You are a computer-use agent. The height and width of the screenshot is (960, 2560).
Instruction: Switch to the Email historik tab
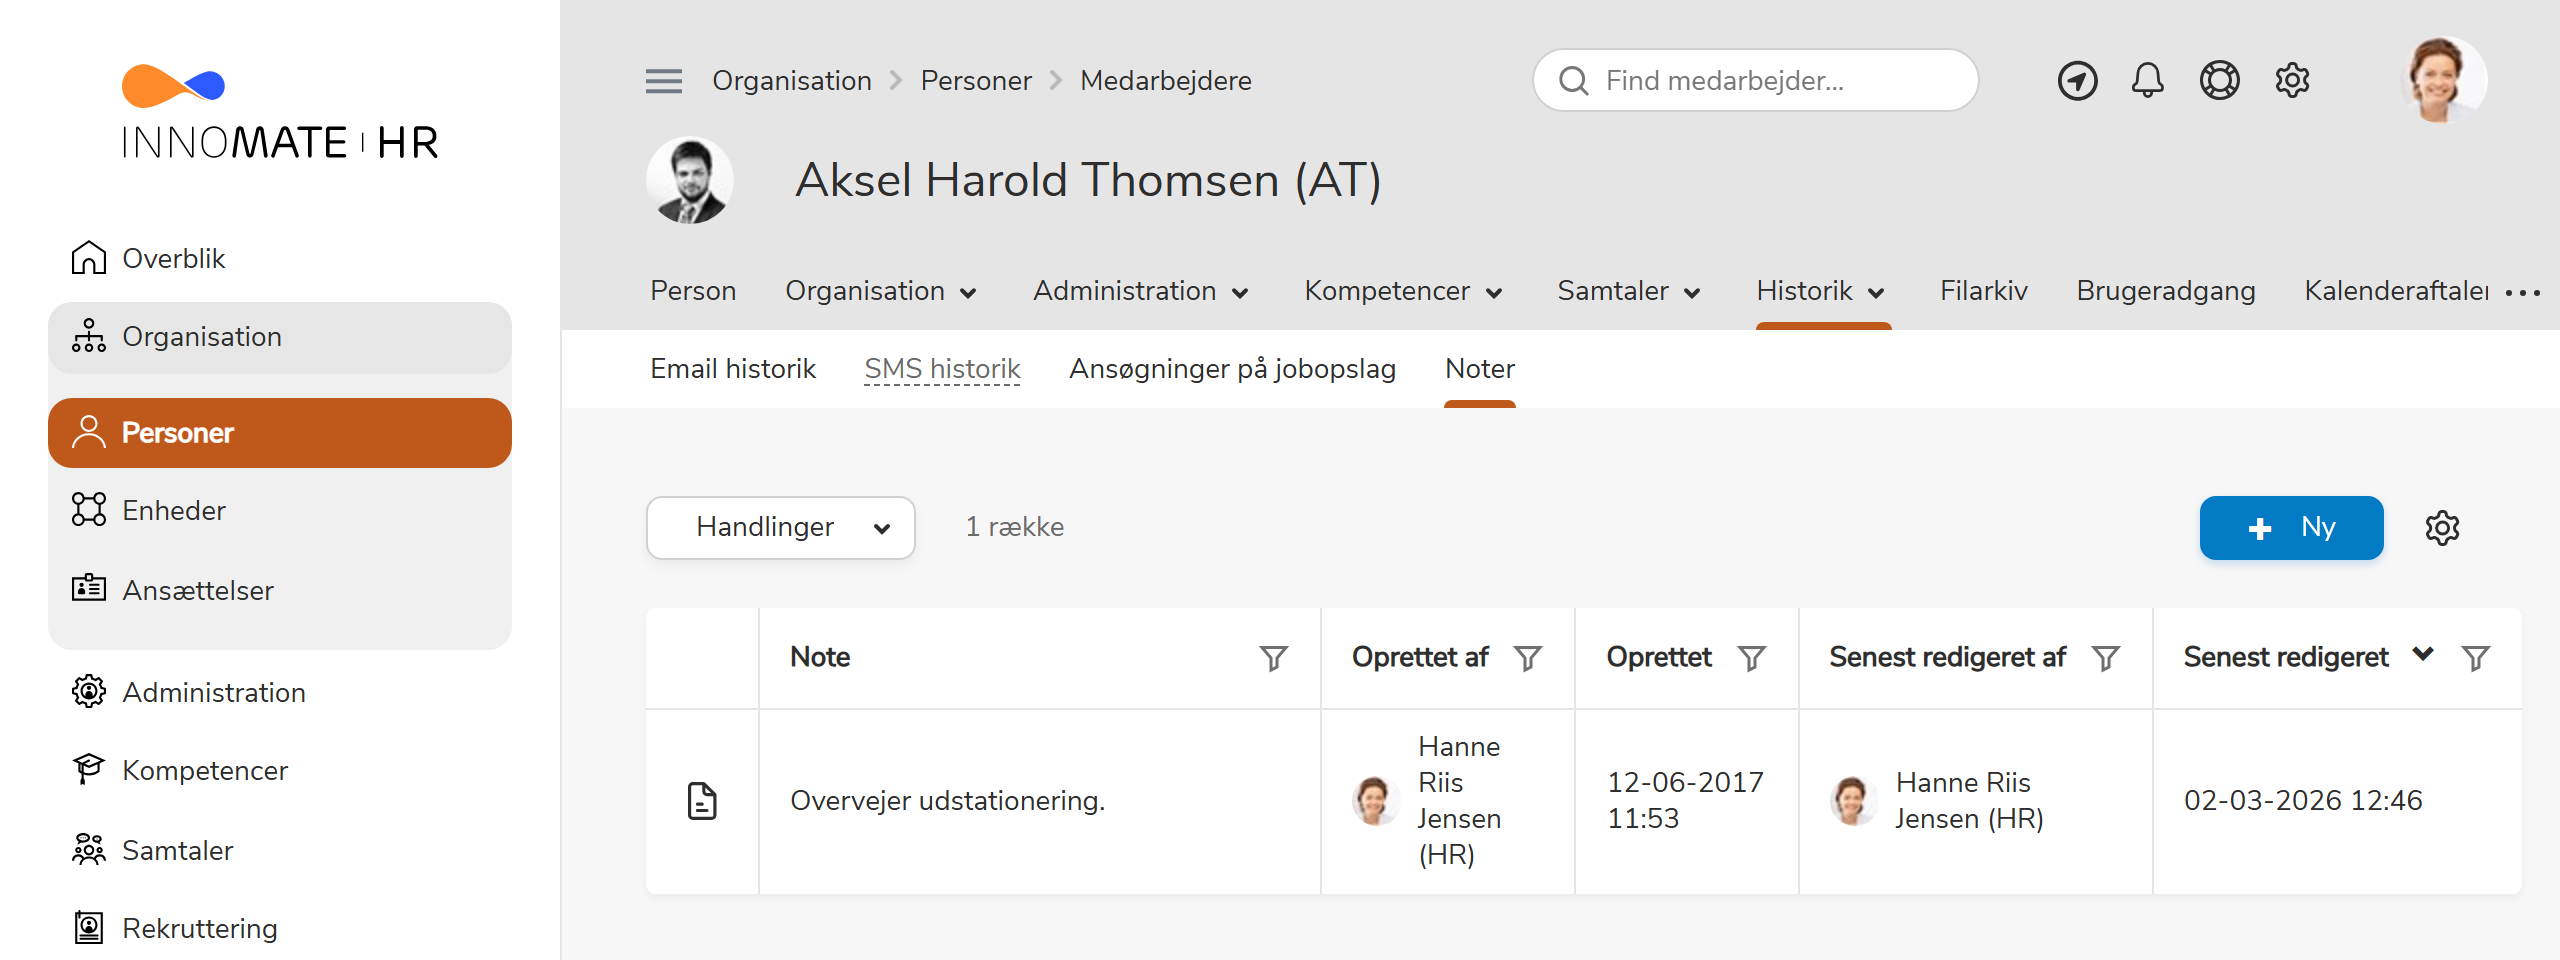pos(733,368)
